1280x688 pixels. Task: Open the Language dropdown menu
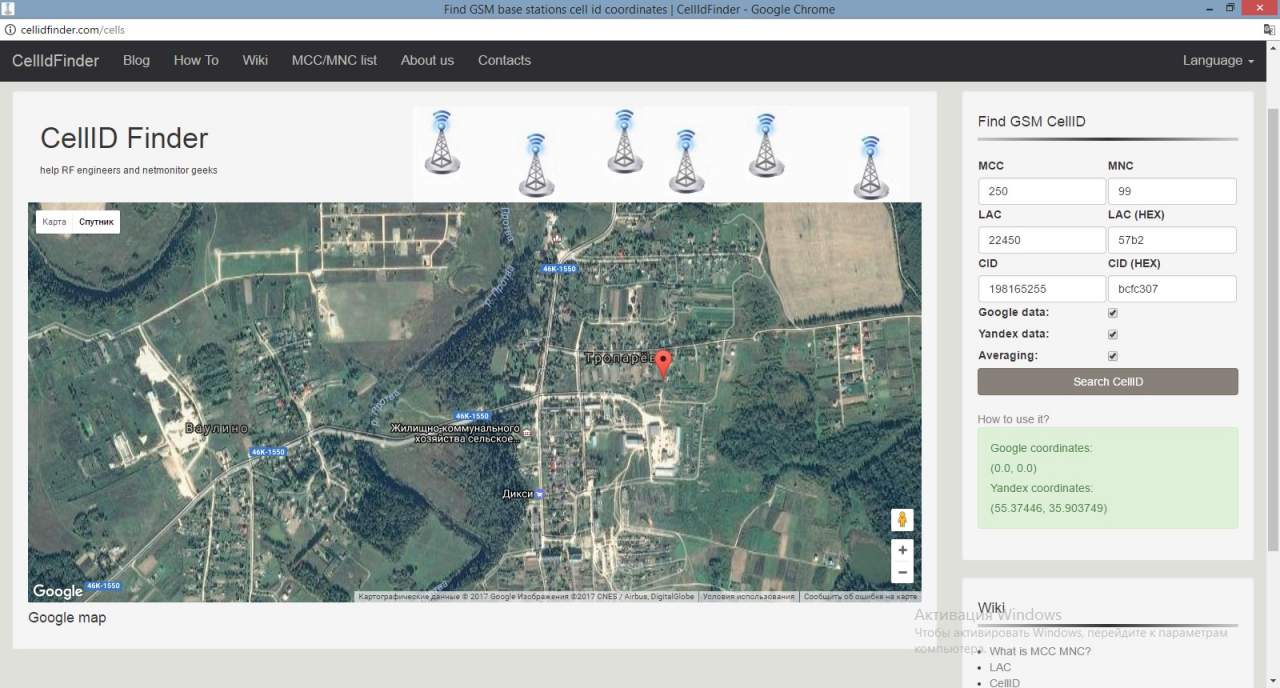[x=1217, y=60]
